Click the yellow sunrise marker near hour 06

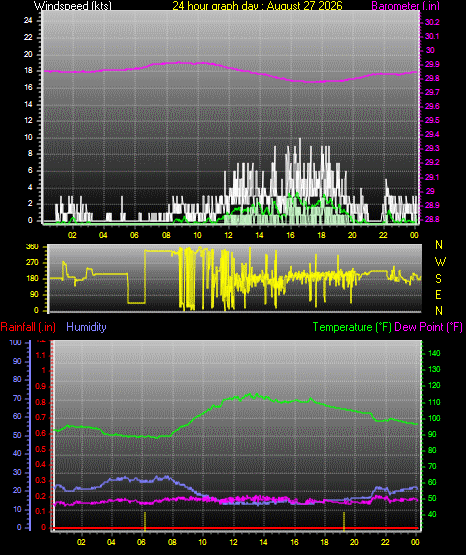click(145, 521)
